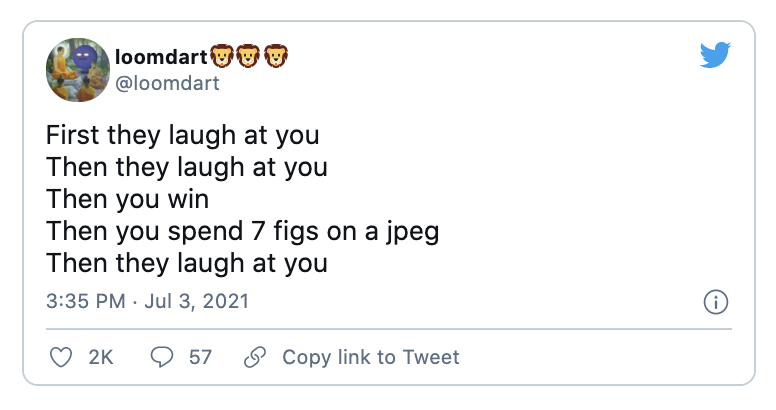The width and height of the screenshot is (776, 410).
Task: Click the line "First they laugh at you"
Action: point(182,136)
